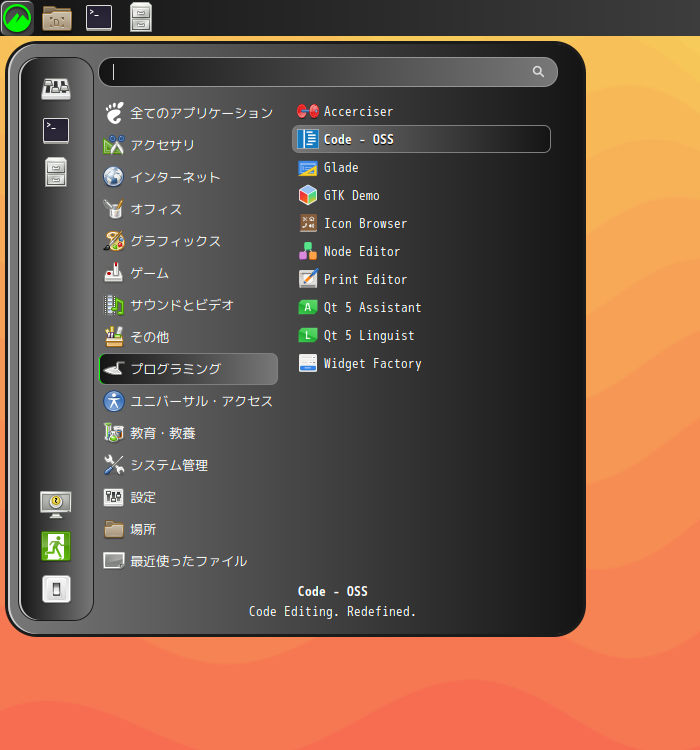Image resolution: width=700 pixels, height=750 pixels.
Task: Open the green menu launcher button in panel
Action: click(17, 18)
